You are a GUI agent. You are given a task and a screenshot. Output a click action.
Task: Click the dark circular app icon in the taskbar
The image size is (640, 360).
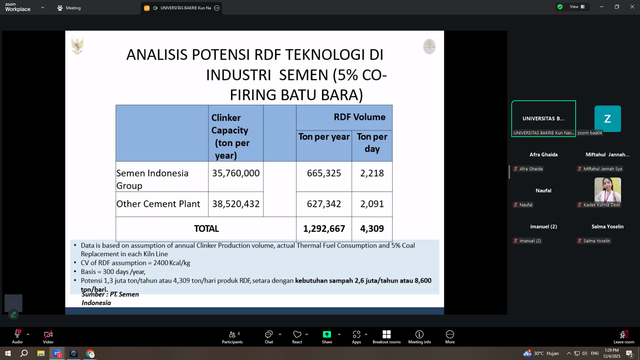point(73,353)
